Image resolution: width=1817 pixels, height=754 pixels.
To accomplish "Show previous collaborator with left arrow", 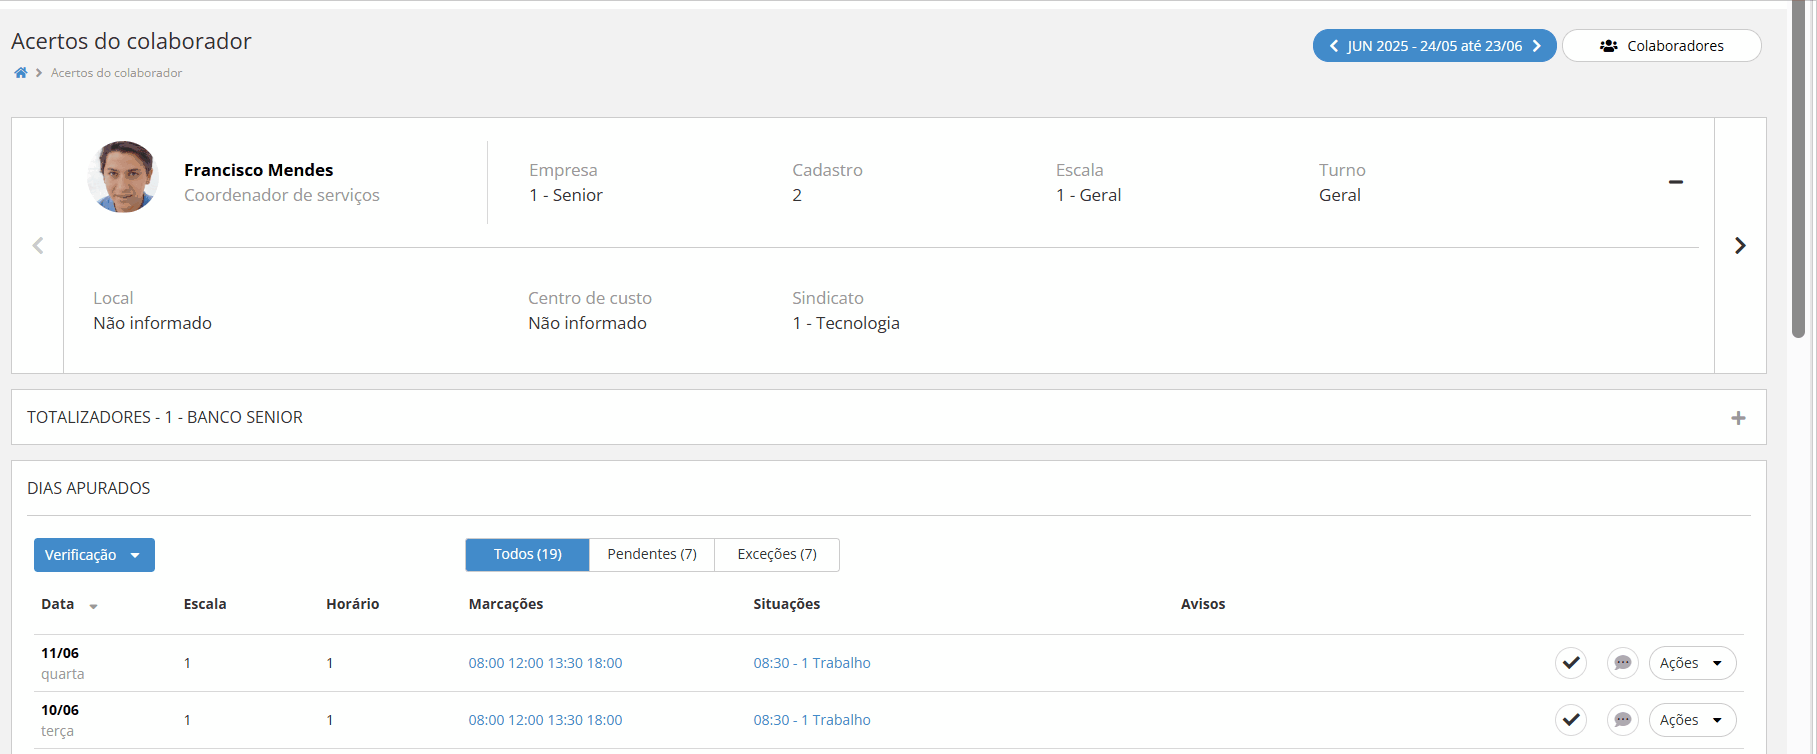I will (x=38, y=246).
